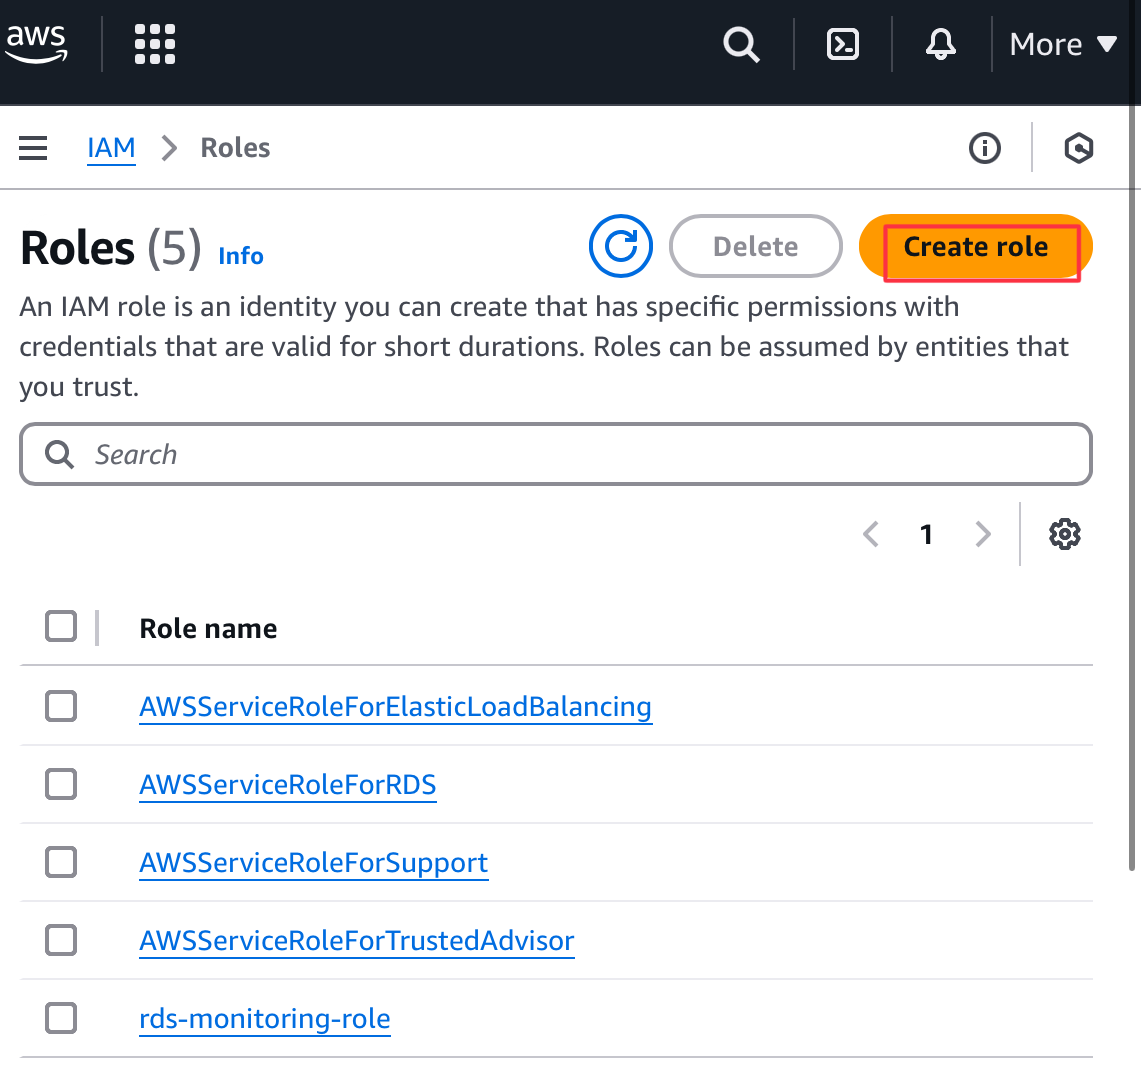Open the hamburger side navigation menu
The height and width of the screenshot is (1078, 1141).
tap(34, 149)
